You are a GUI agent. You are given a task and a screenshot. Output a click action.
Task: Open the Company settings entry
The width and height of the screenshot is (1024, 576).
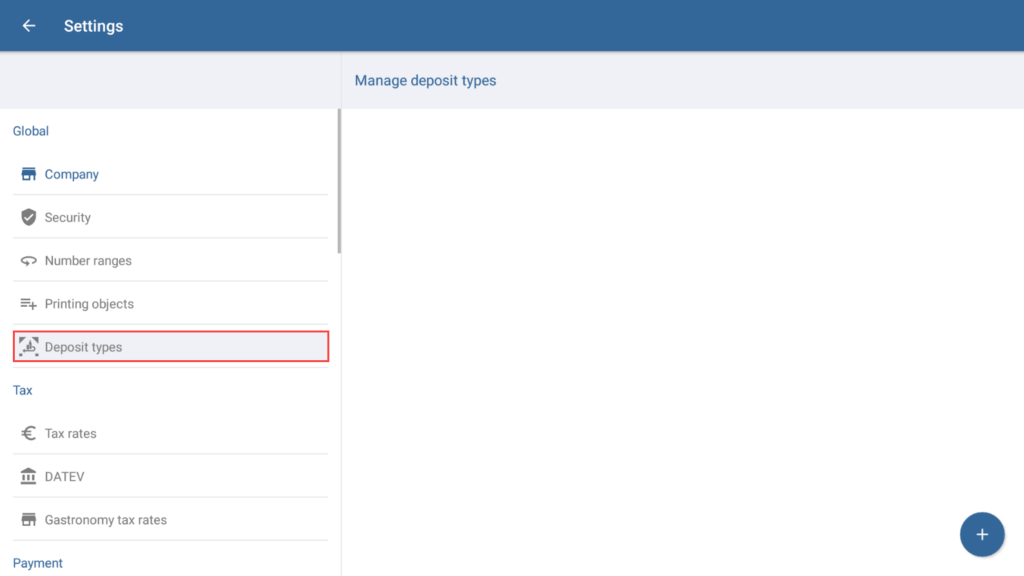pos(72,174)
